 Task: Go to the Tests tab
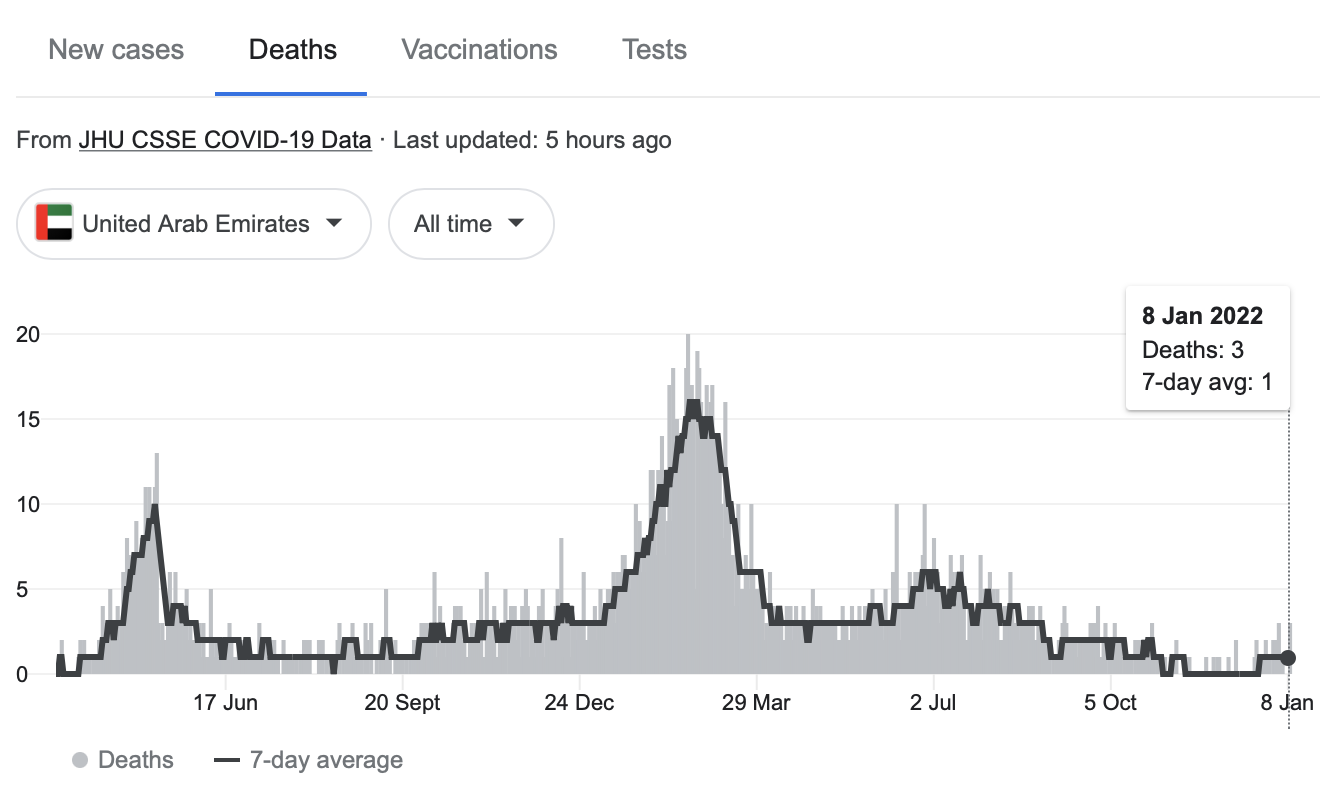coord(654,50)
